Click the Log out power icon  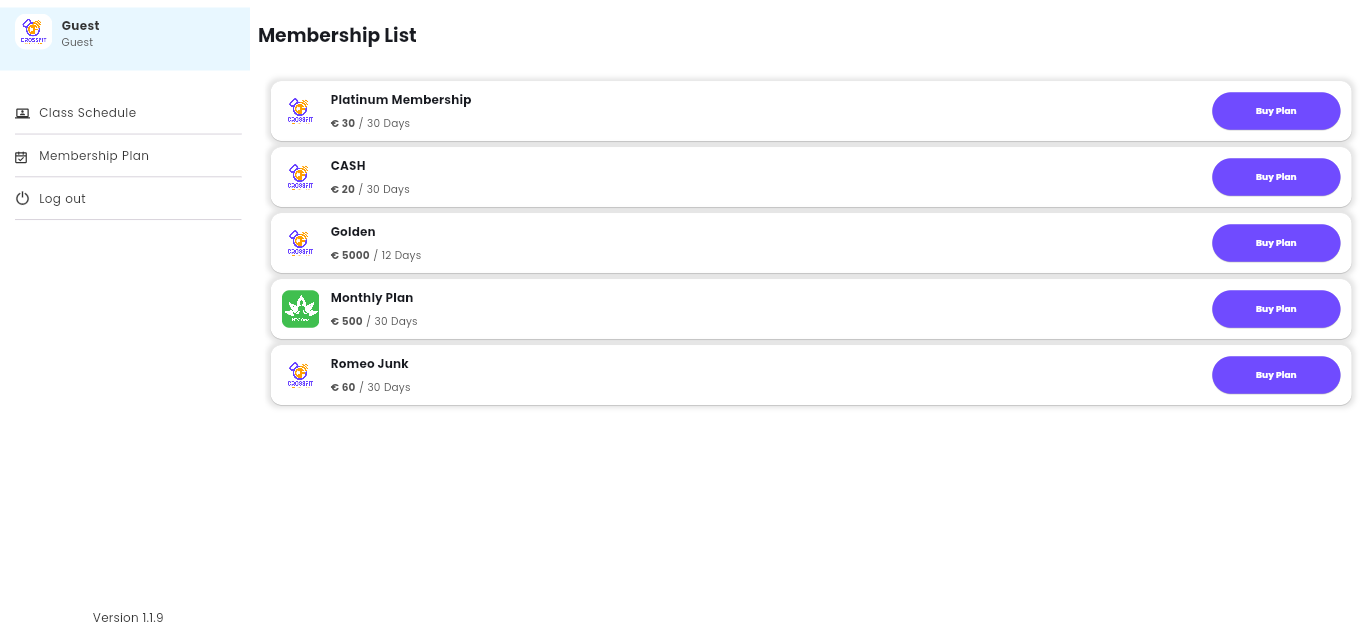tap(22, 199)
